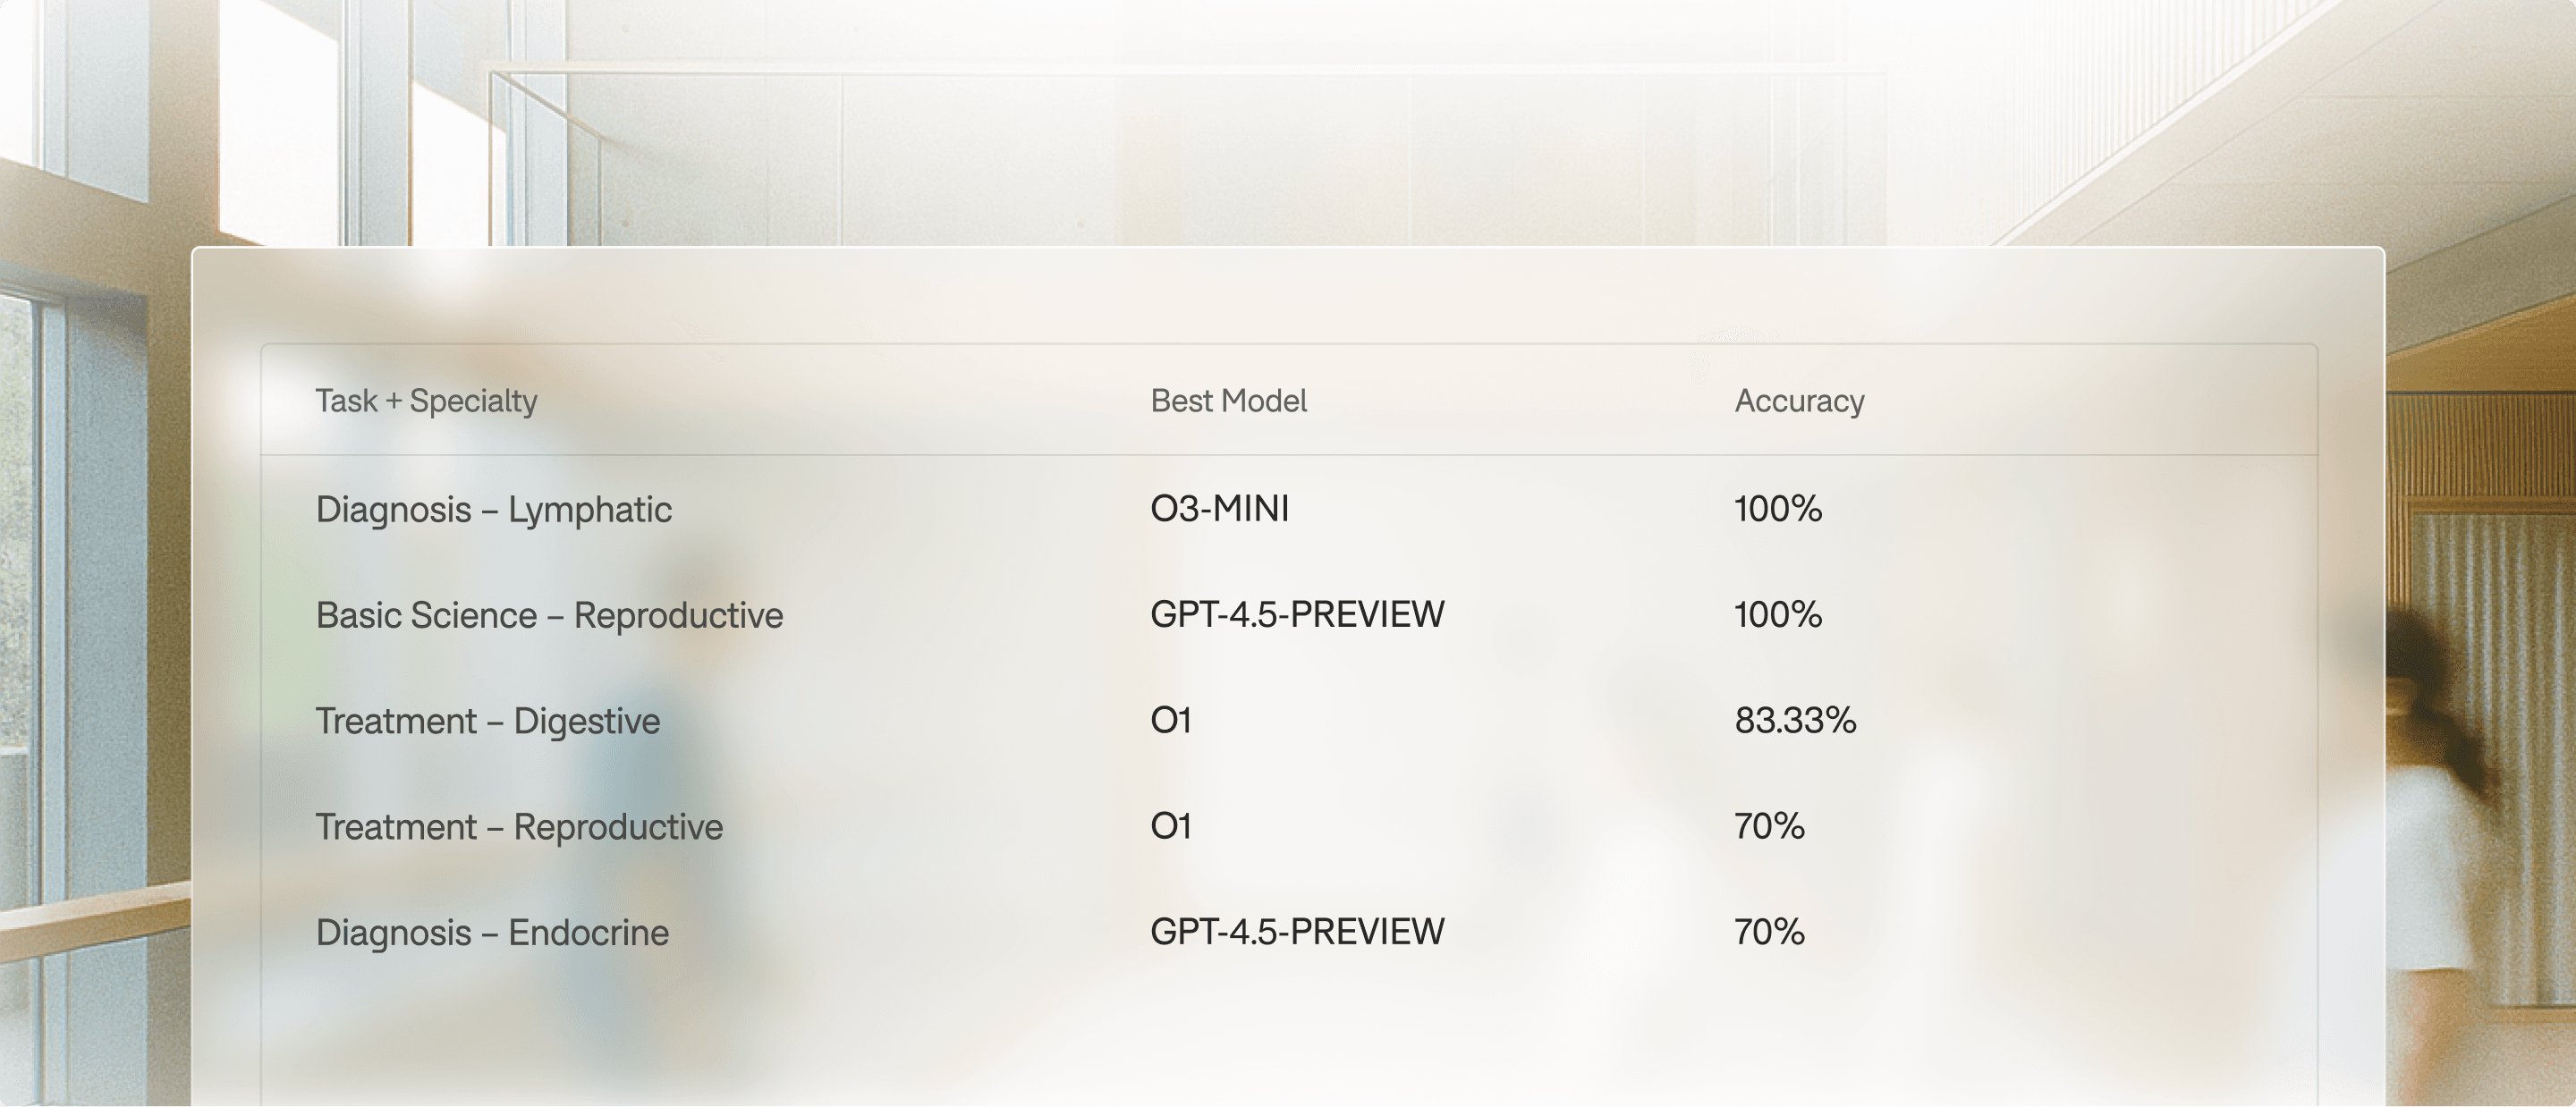The height and width of the screenshot is (1107, 2576).
Task: Select the Treatment – Digestive row label
Action: pyautogui.click(x=487, y=721)
